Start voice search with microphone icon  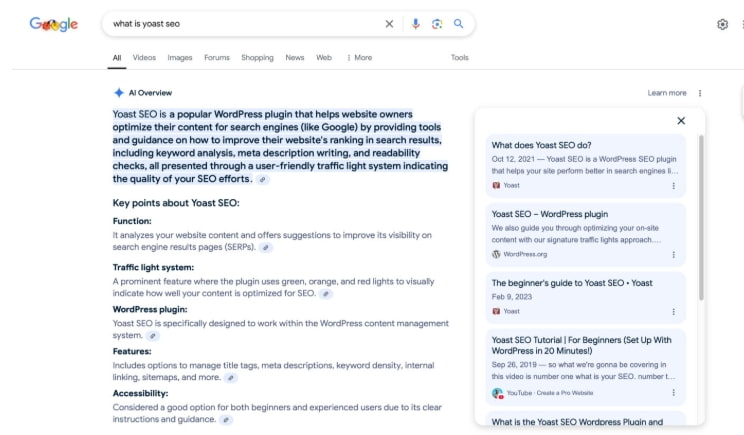416,24
